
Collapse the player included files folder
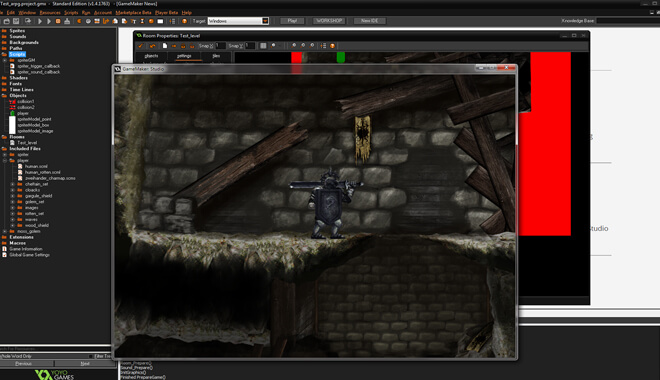(5, 160)
